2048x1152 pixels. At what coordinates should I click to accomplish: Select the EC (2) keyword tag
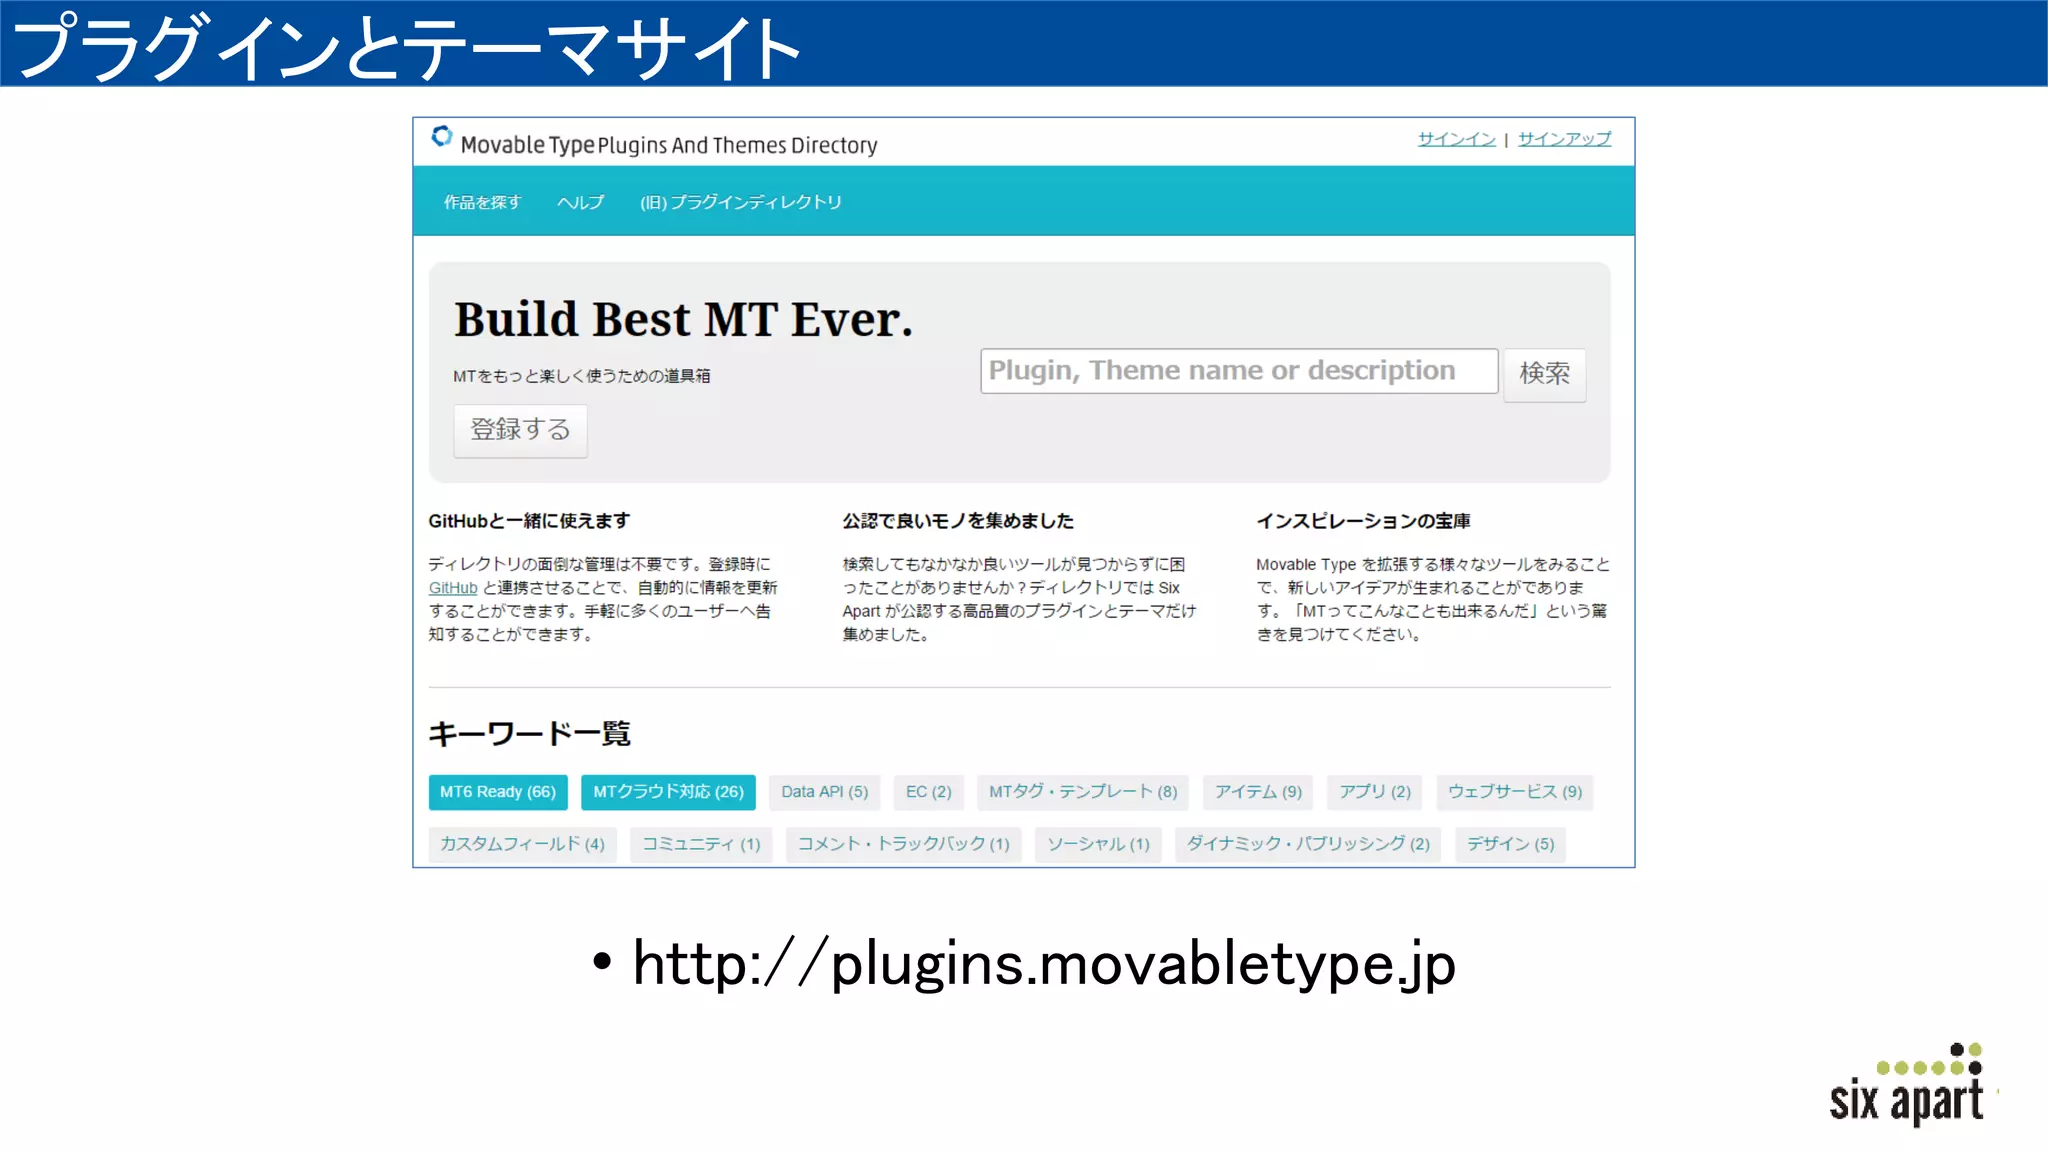(929, 792)
